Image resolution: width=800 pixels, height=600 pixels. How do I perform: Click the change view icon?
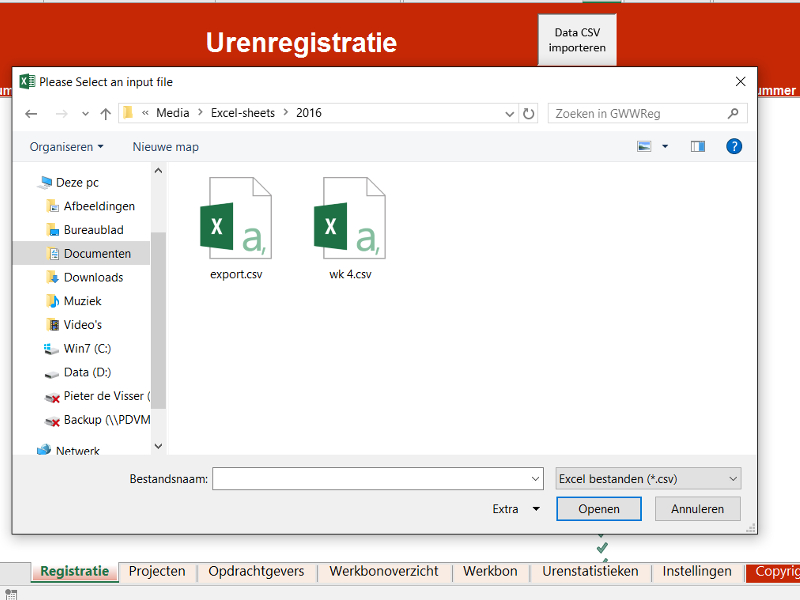click(x=644, y=147)
